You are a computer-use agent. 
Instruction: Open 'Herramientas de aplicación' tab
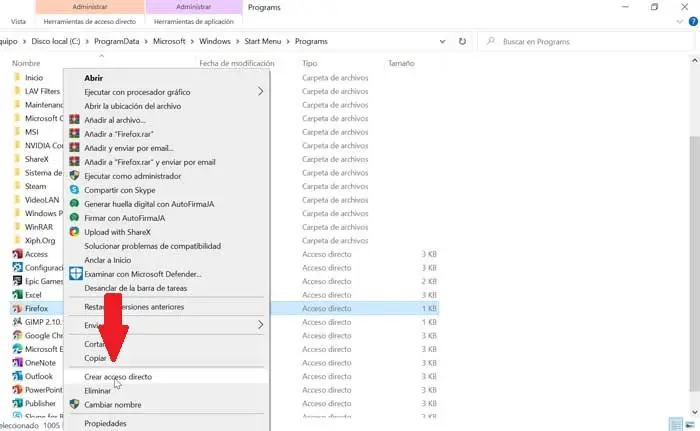194,21
